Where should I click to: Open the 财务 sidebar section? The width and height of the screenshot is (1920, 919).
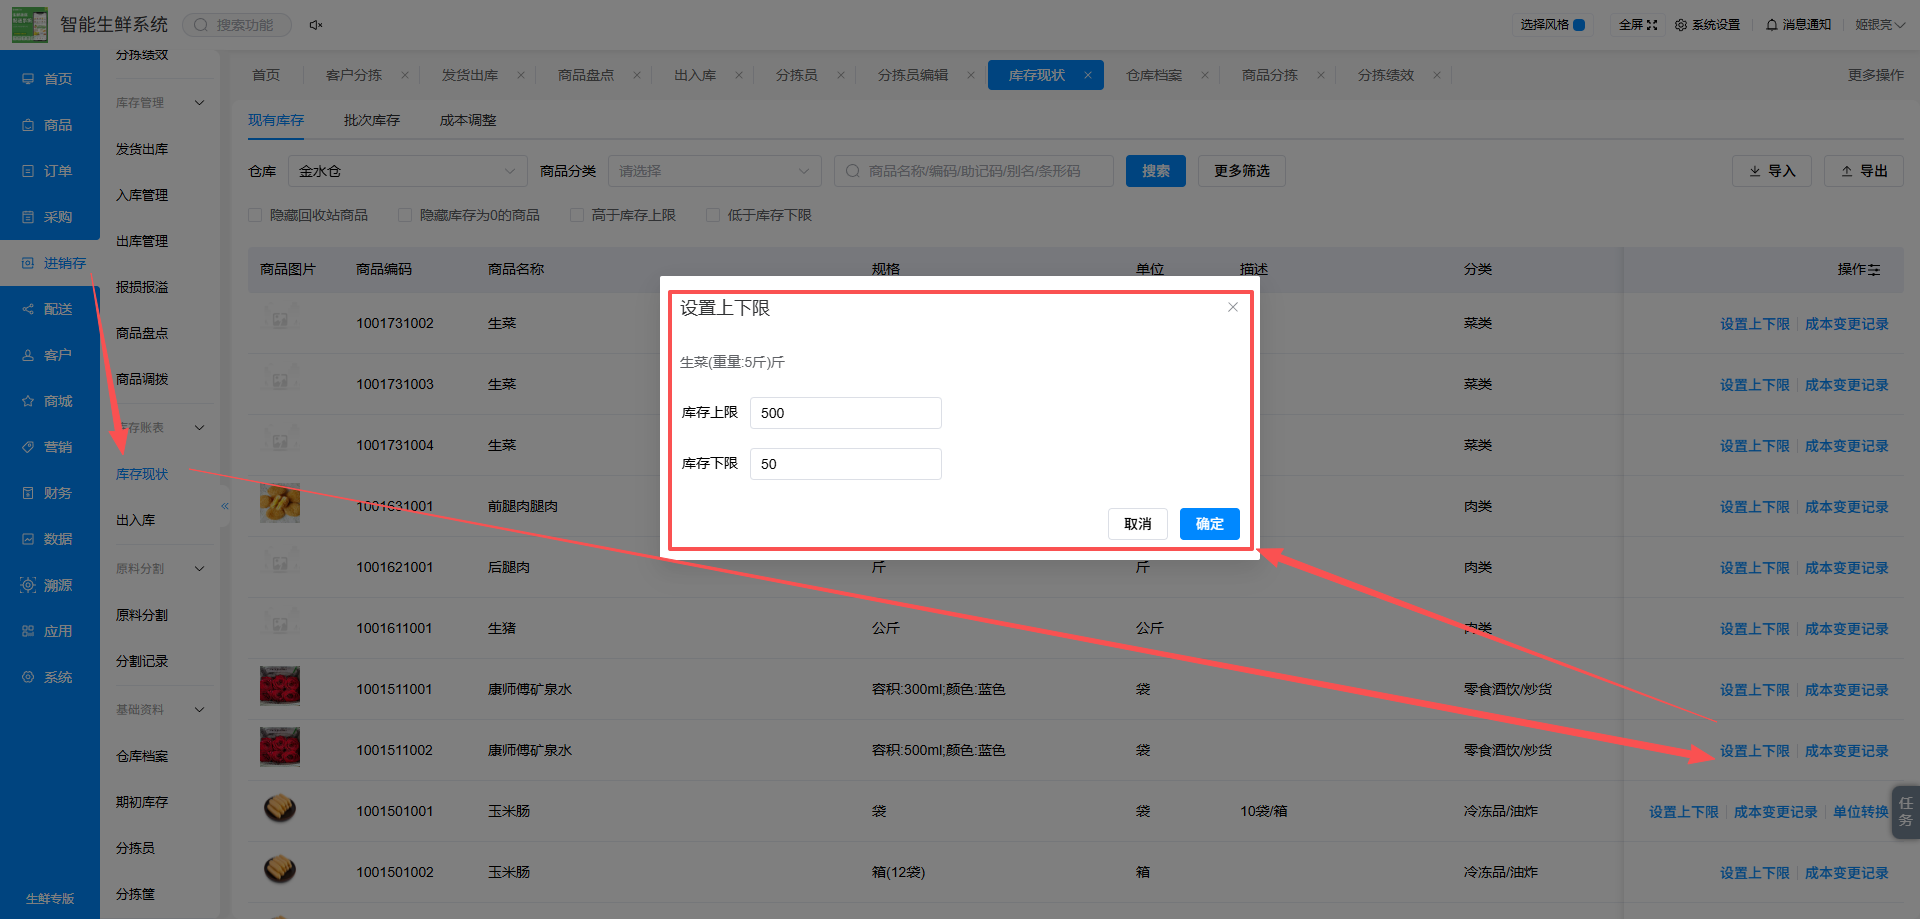coord(49,493)
